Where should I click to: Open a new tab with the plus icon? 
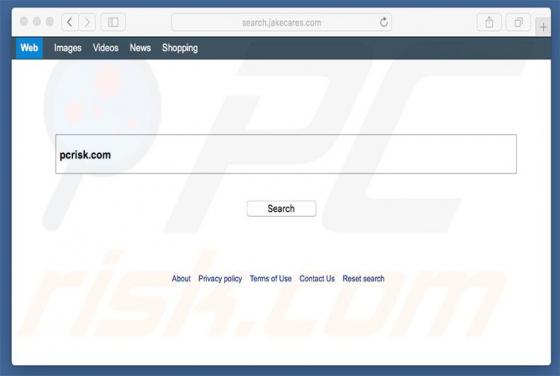[x=543, y=27]
